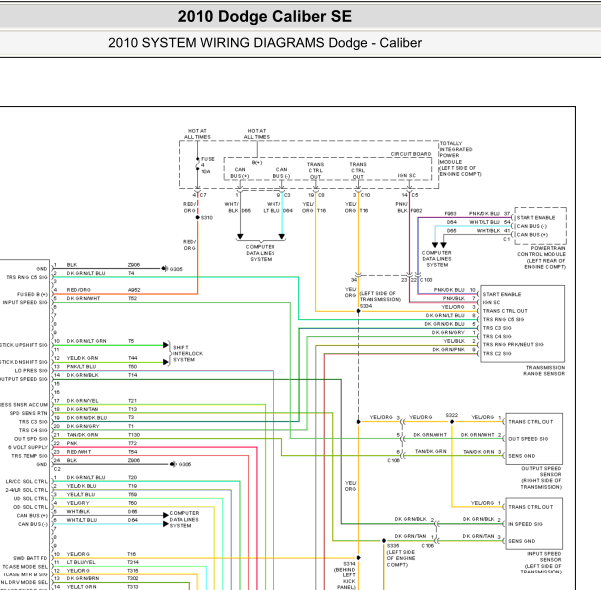Select the "OUTPUT SPEED SENSOR" label
This screenshot has height=590, width=601.
(x=541, y=471)
